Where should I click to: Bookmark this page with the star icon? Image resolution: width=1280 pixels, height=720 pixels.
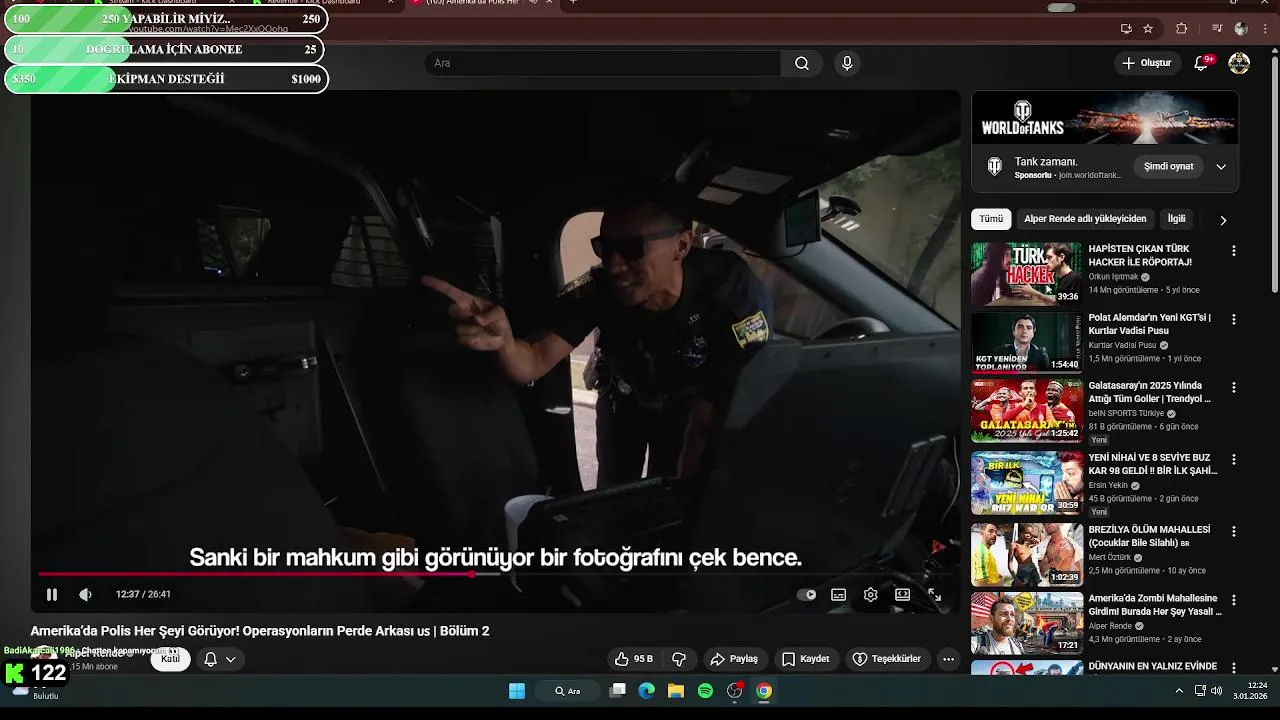tap(1148, 29)
